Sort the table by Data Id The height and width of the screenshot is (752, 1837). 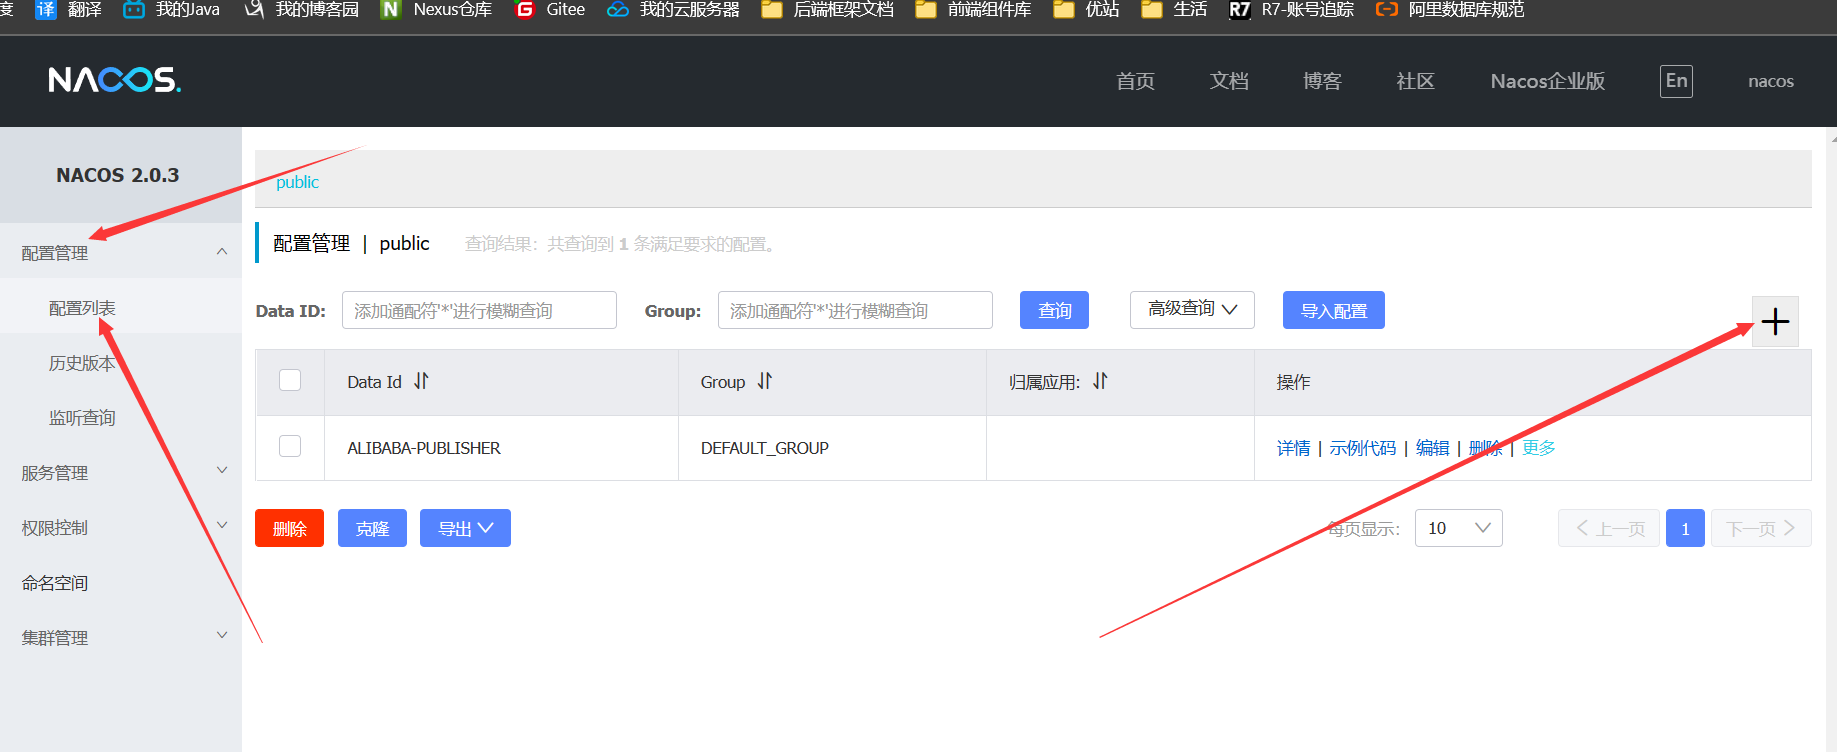coord(421,381)
